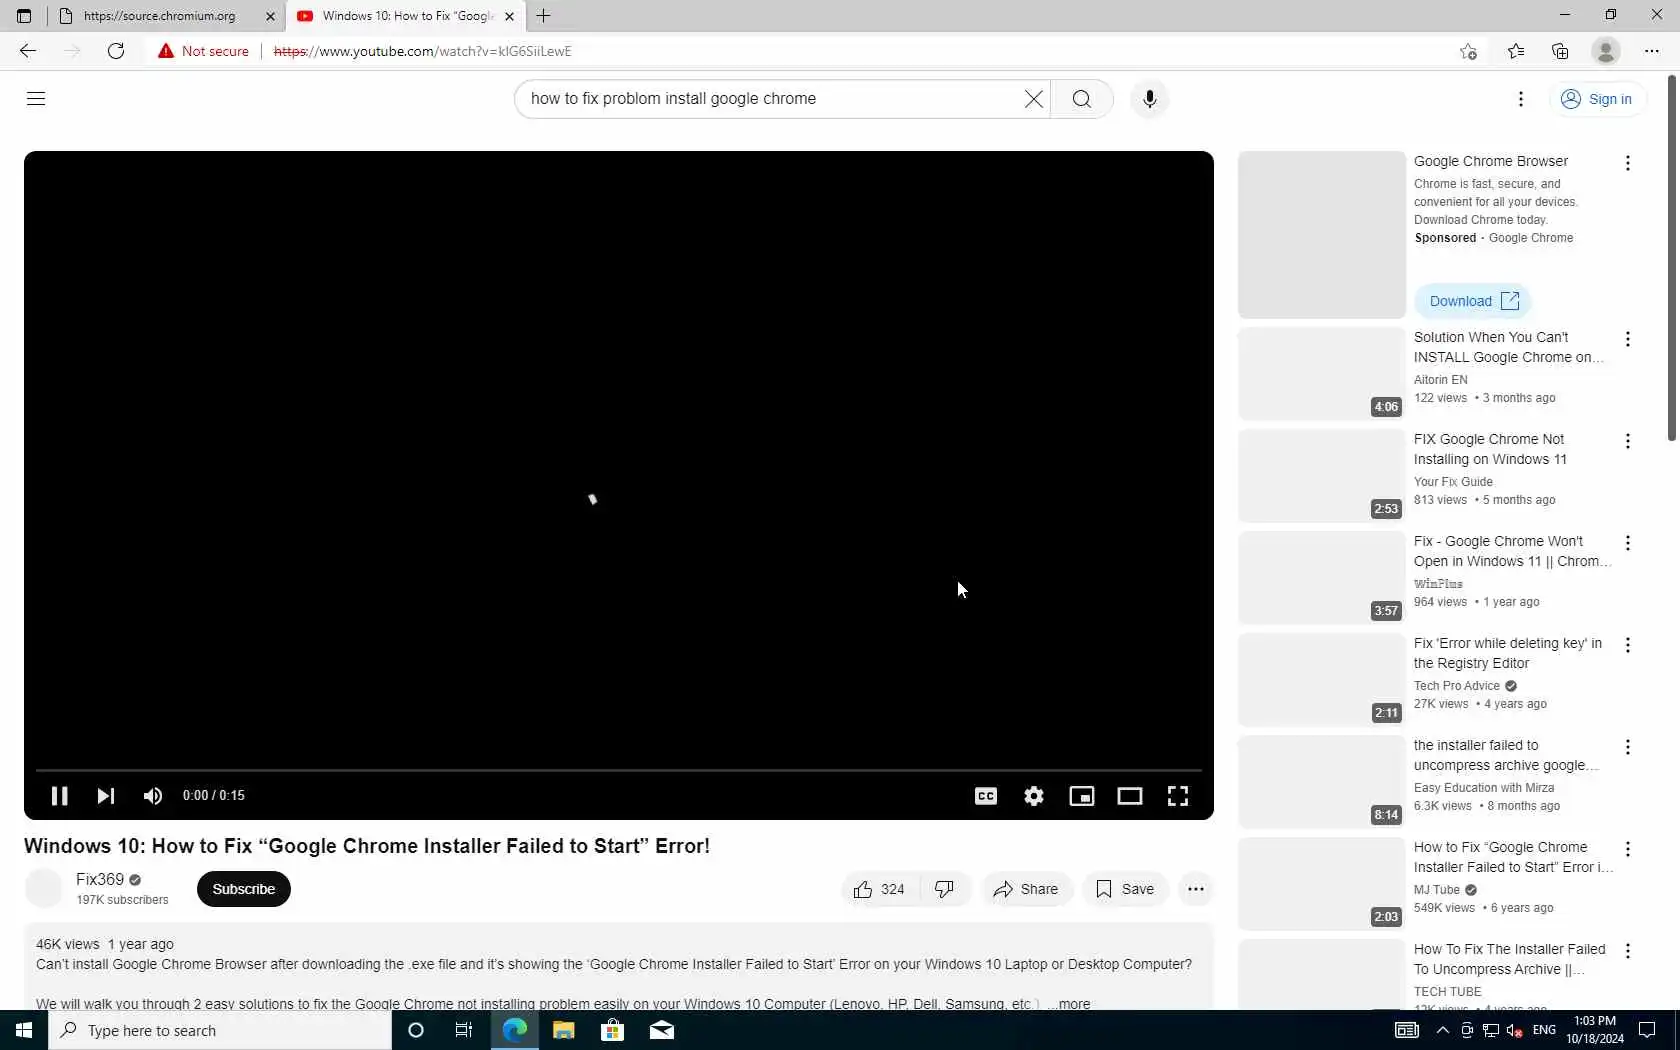This screenshot has height=1050, width=1680.
Task: Pause the video playback
Action: [59, 796]
